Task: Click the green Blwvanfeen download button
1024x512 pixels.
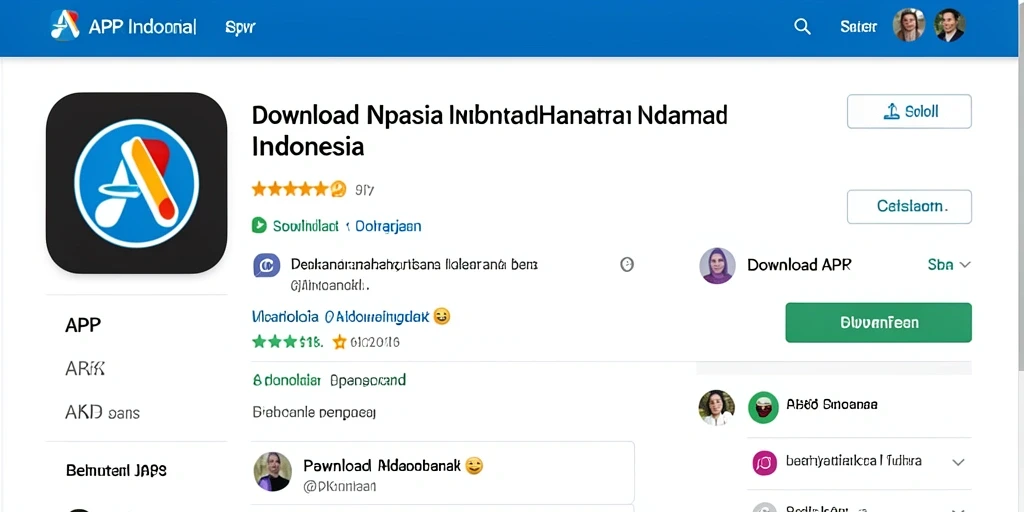Action: (878, 323)
